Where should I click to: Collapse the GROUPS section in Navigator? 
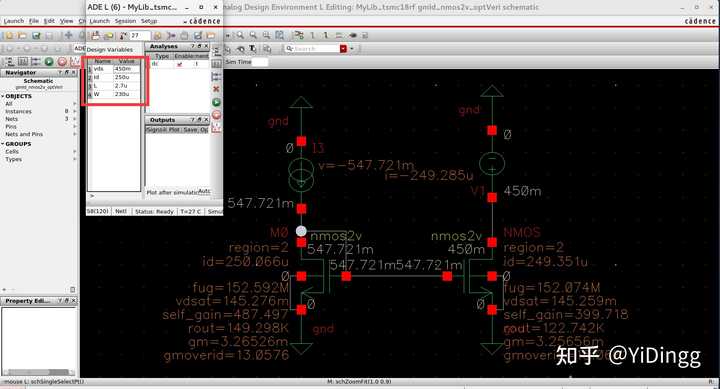point(2,144)
